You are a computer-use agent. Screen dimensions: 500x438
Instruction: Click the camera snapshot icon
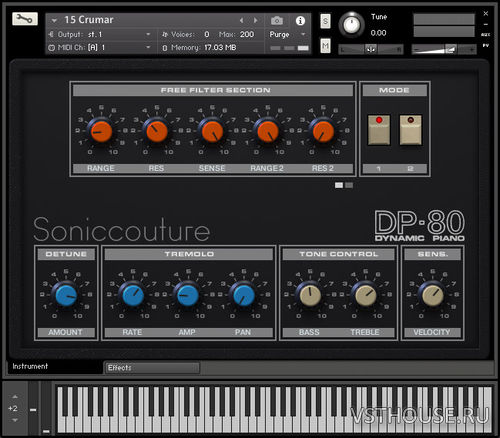277,21
